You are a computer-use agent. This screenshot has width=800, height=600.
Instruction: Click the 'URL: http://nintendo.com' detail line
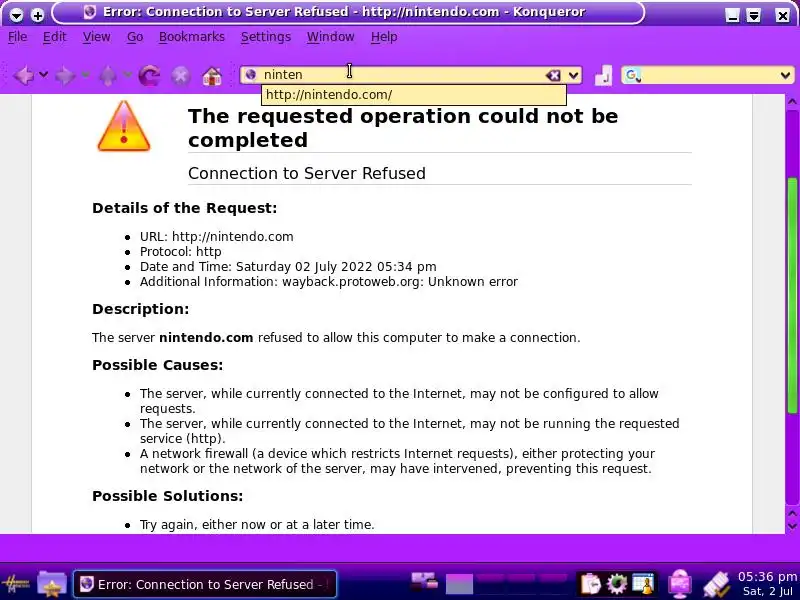[217, 237]
